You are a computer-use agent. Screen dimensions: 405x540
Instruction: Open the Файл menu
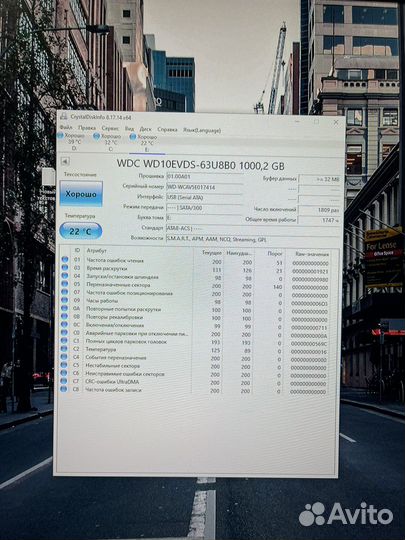point(66,128)
